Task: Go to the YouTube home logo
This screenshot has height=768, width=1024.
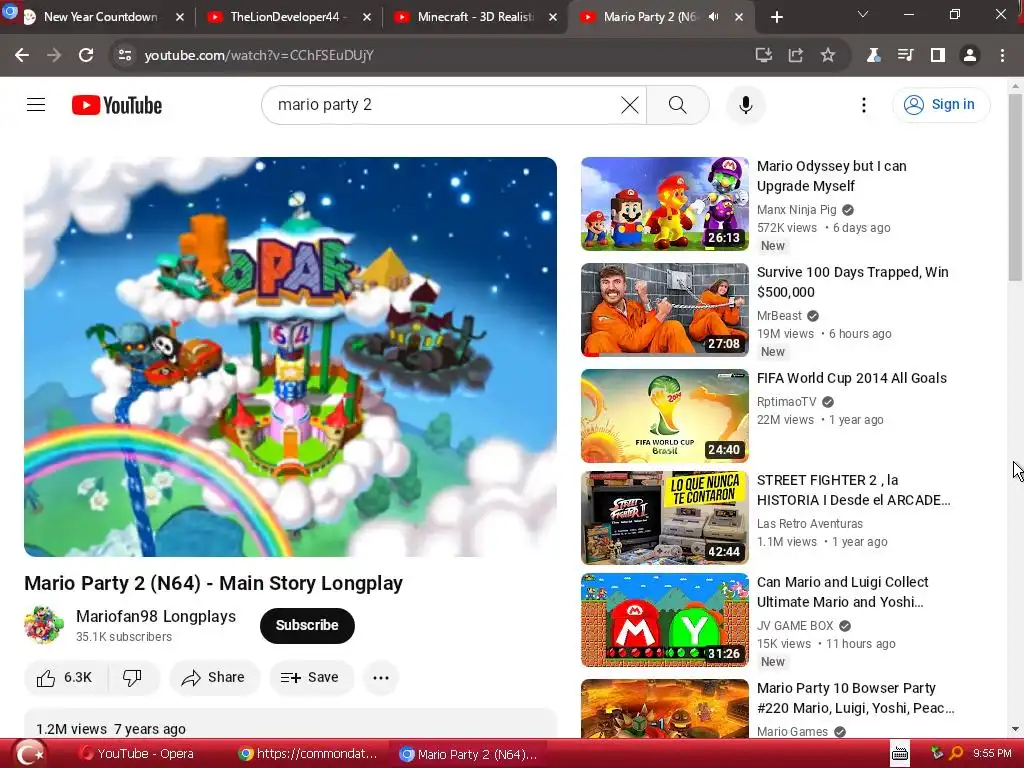Action: (117, 105)
